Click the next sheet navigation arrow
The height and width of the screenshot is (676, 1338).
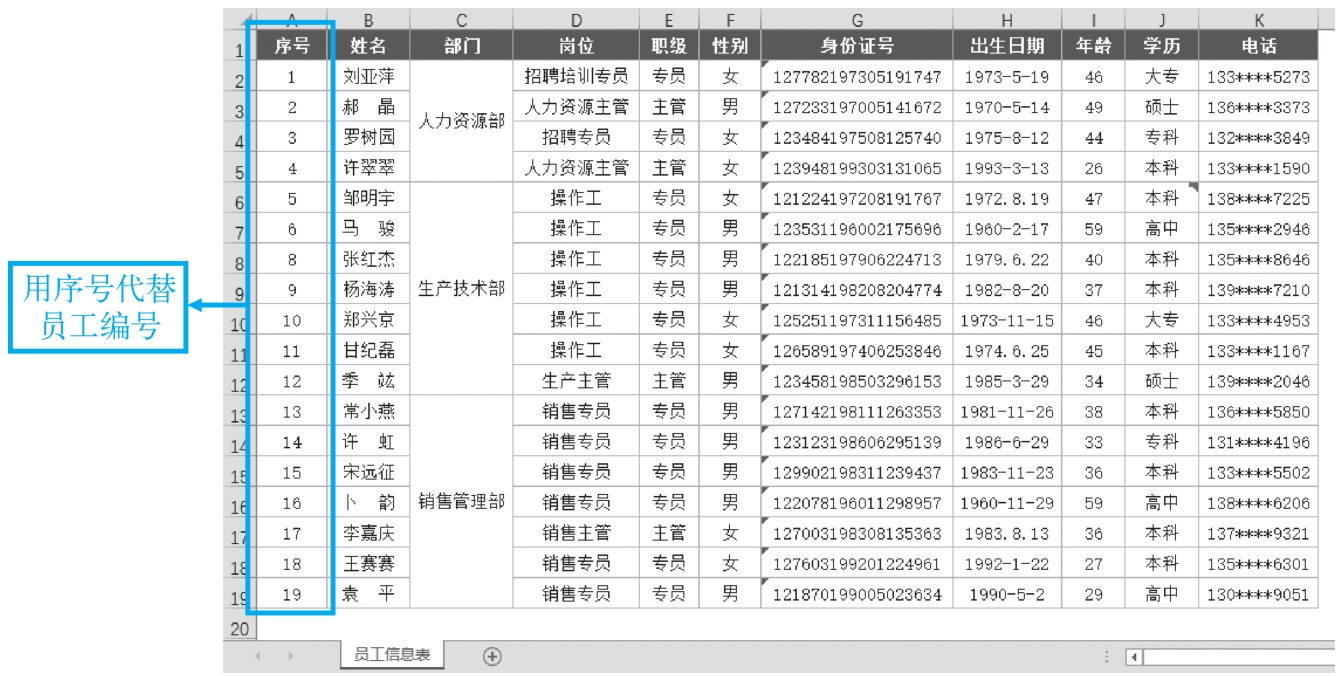pos(291,657)
